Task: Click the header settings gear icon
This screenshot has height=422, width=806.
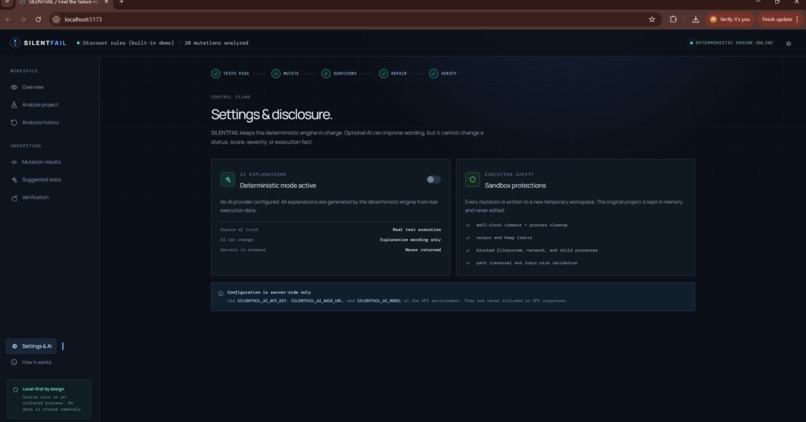Action: click(x=789, y=44)
